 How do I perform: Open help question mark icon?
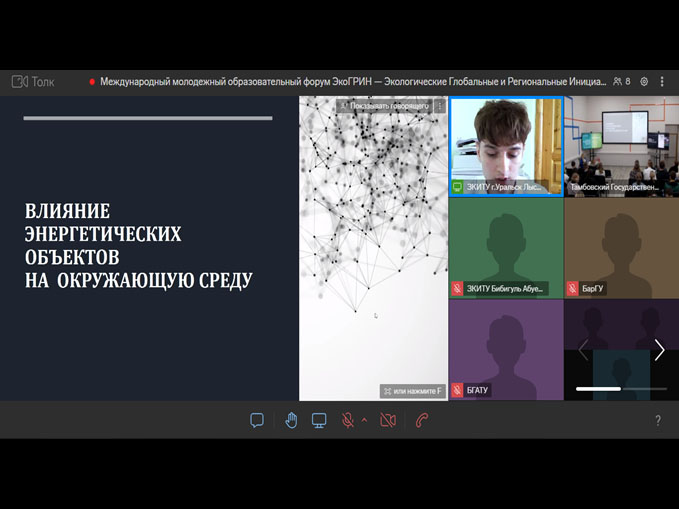click(657, 421)
